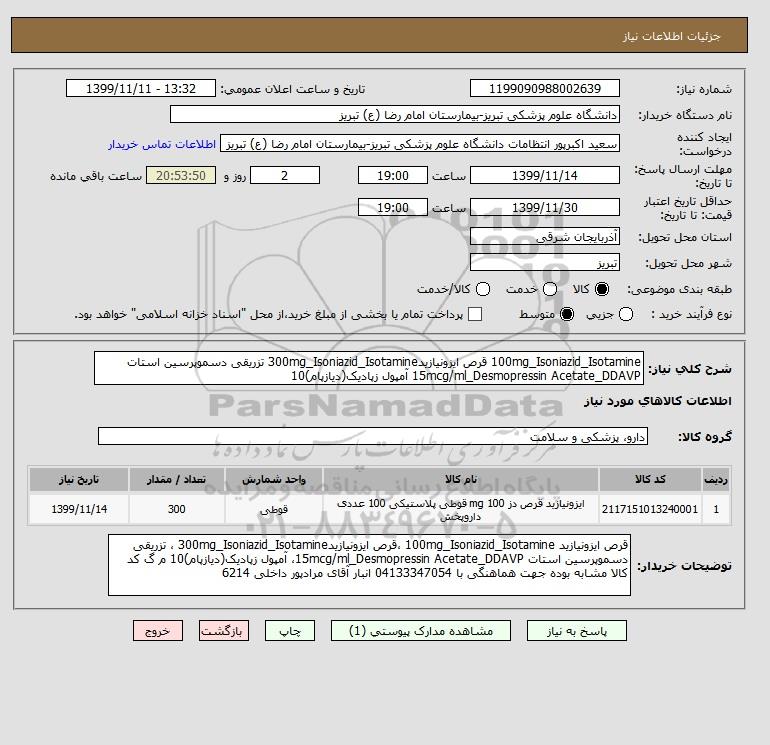Screen dimensions: 770x745
Task: Click the واحد شمارش column header
Action: (x=274, y=479)
